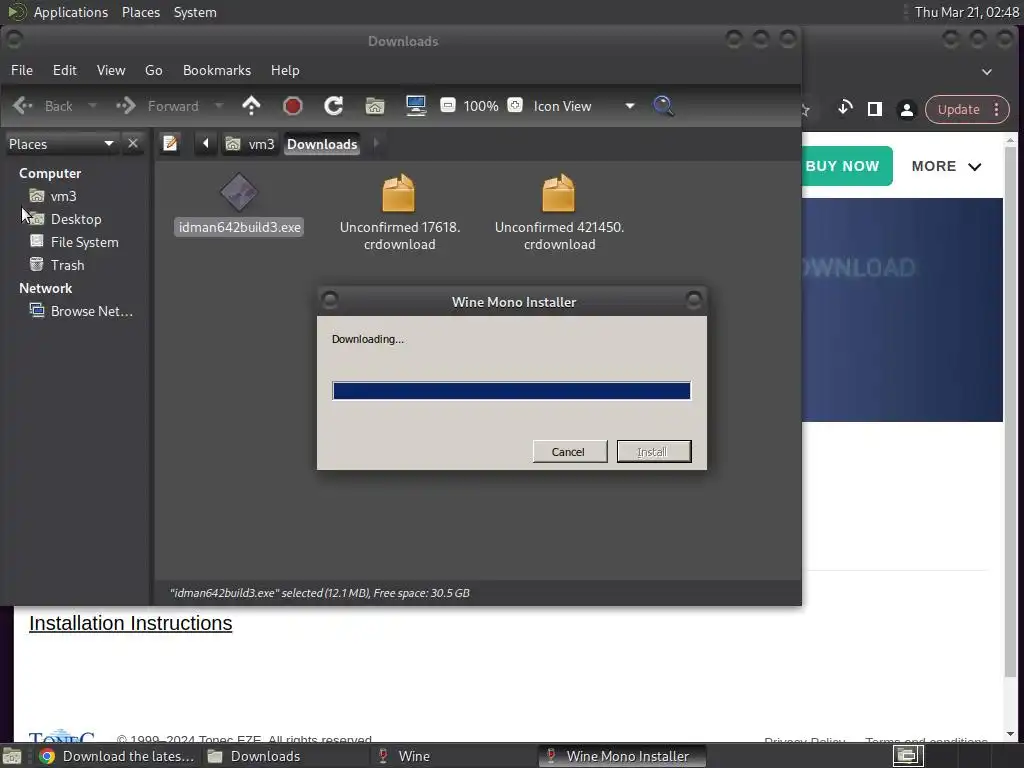
Task: Open the Back history dropdown arrow
Action: pos(92,106)
